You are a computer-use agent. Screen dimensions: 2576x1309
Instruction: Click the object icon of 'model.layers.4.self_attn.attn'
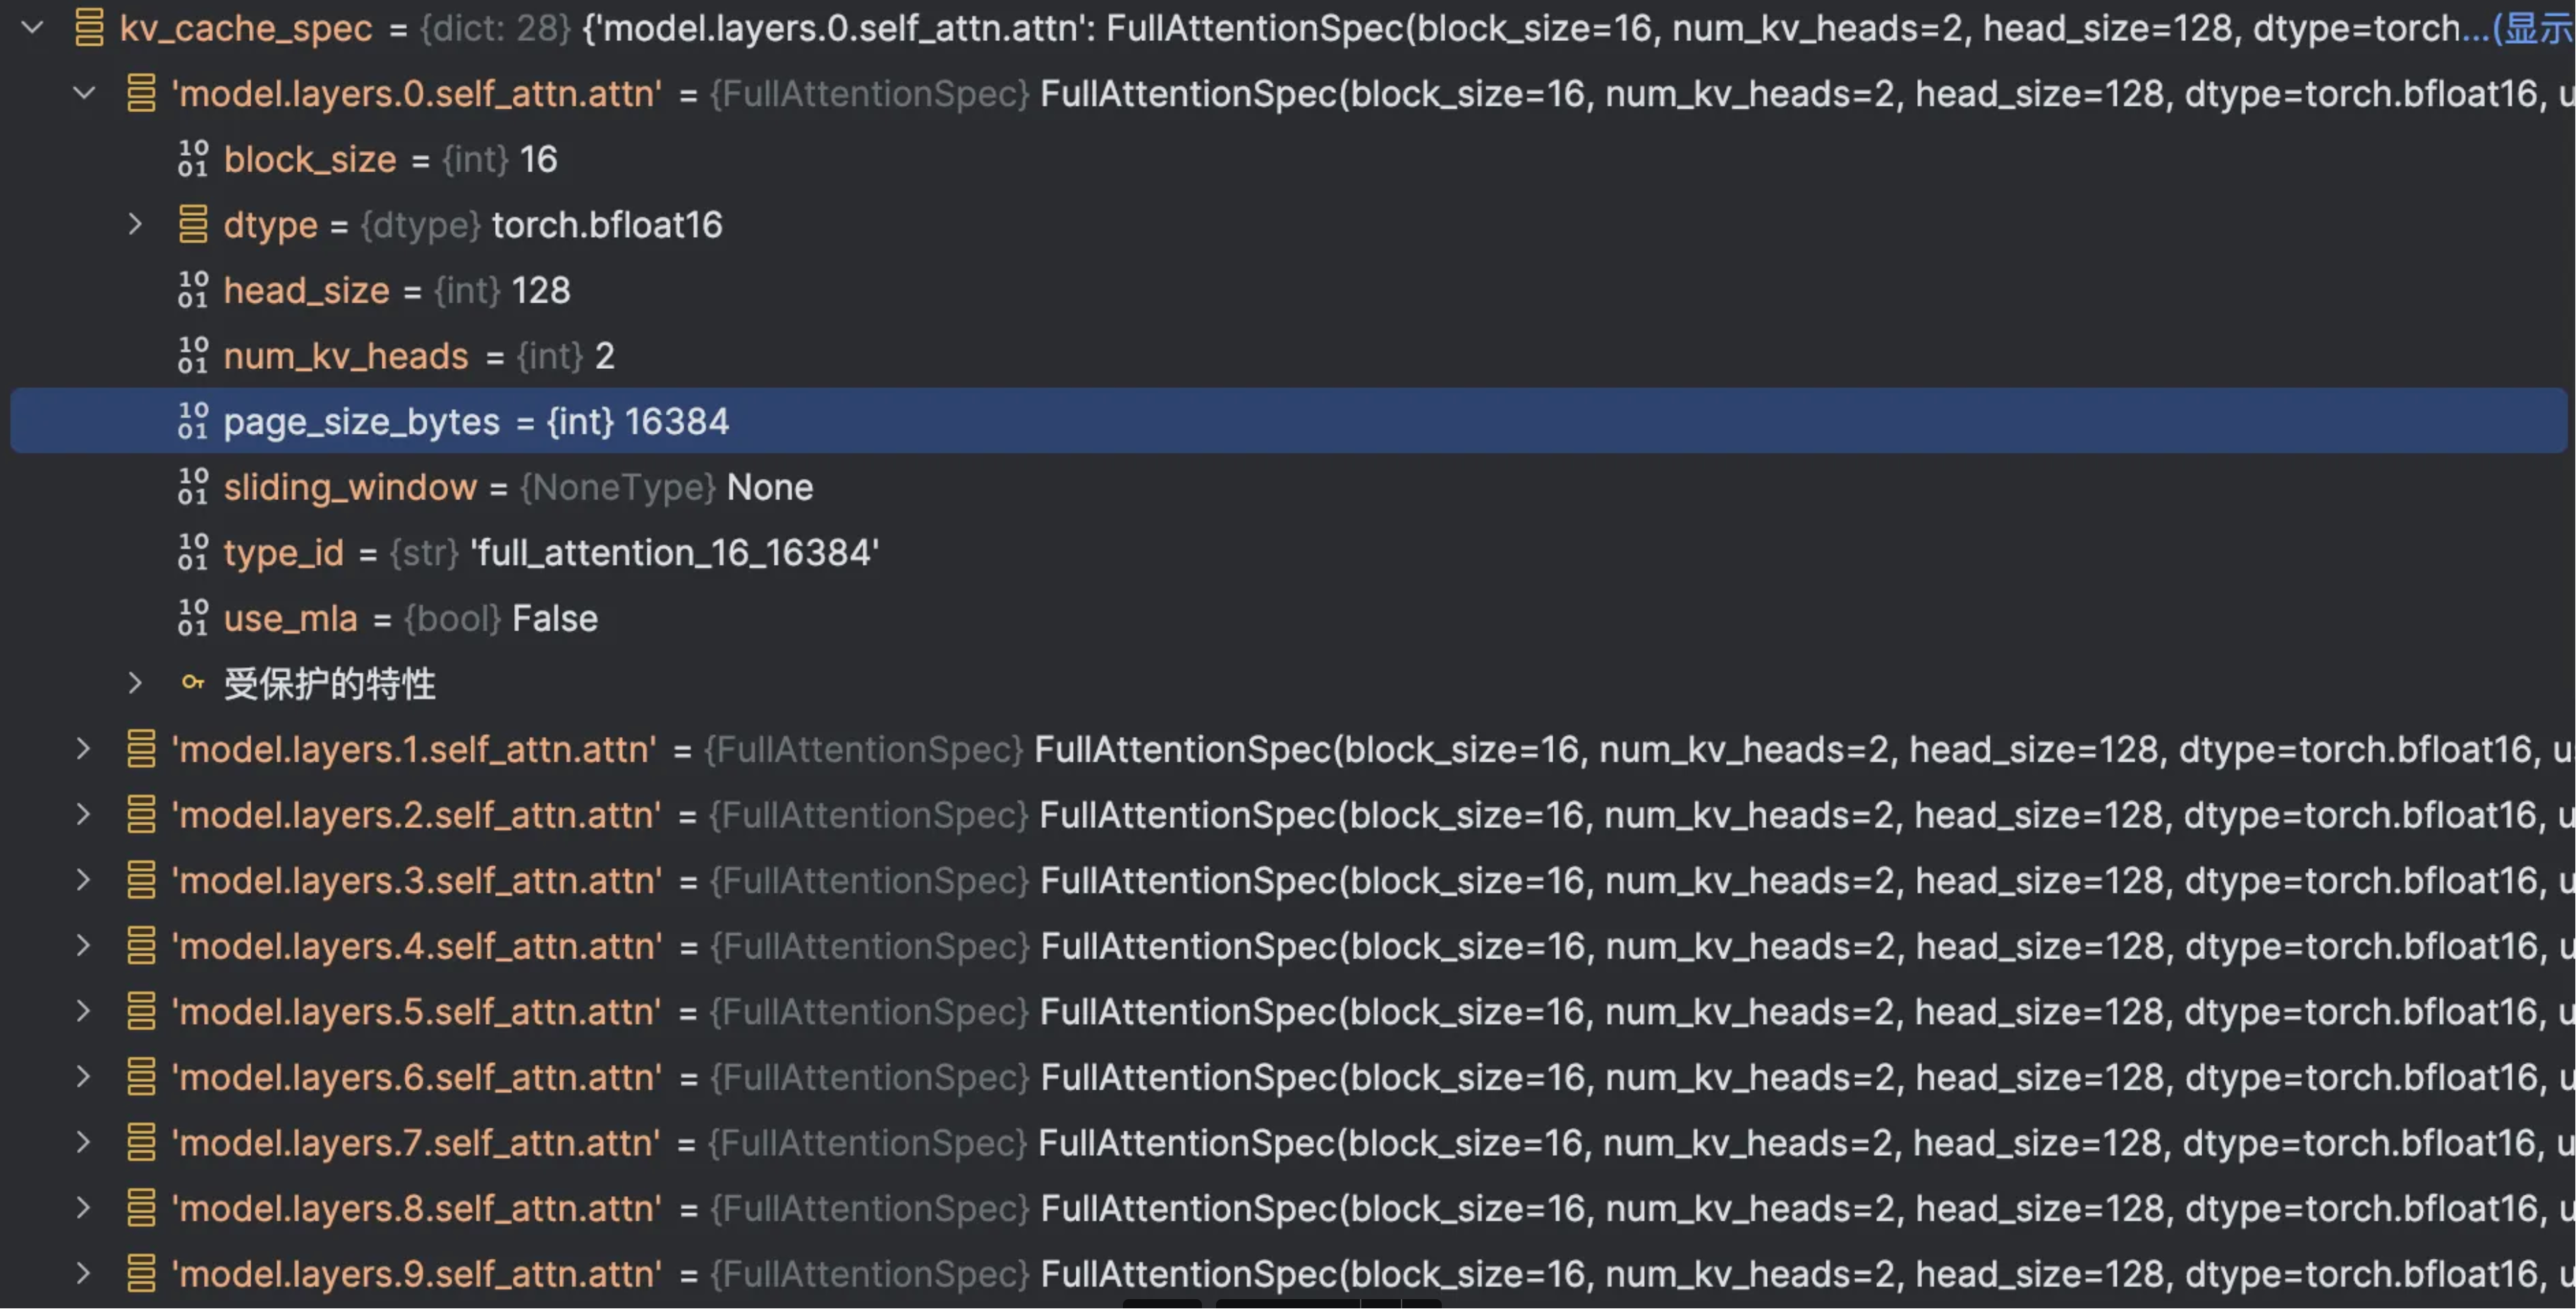tap(141, 946)
